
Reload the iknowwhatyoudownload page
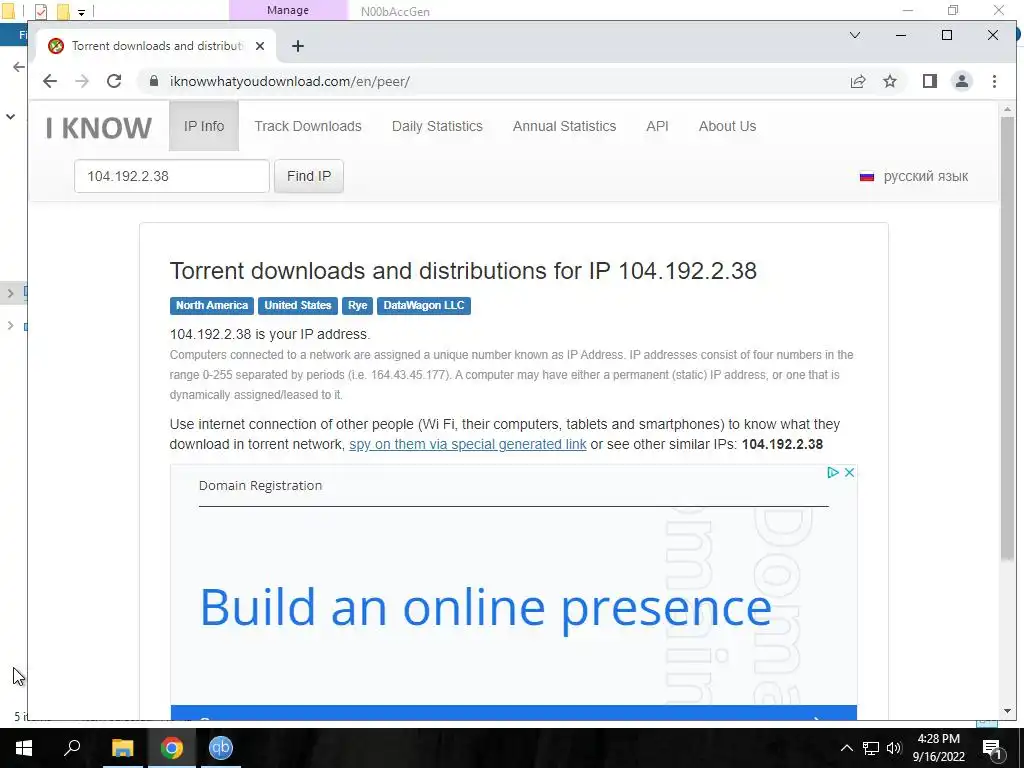(x=114, y=81)
